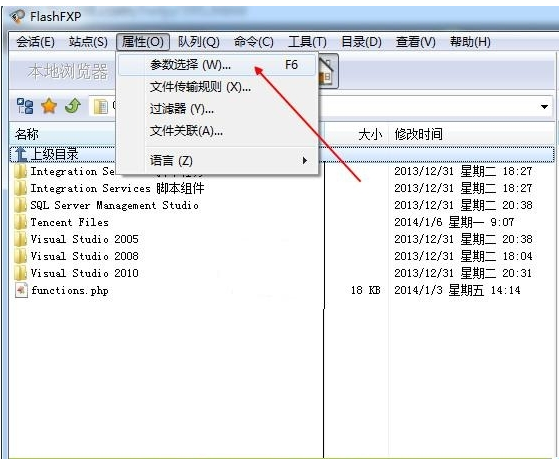The image size is (559, 459).
Task: Click the 18 KB size cell
Action: (x=365, y=290)
